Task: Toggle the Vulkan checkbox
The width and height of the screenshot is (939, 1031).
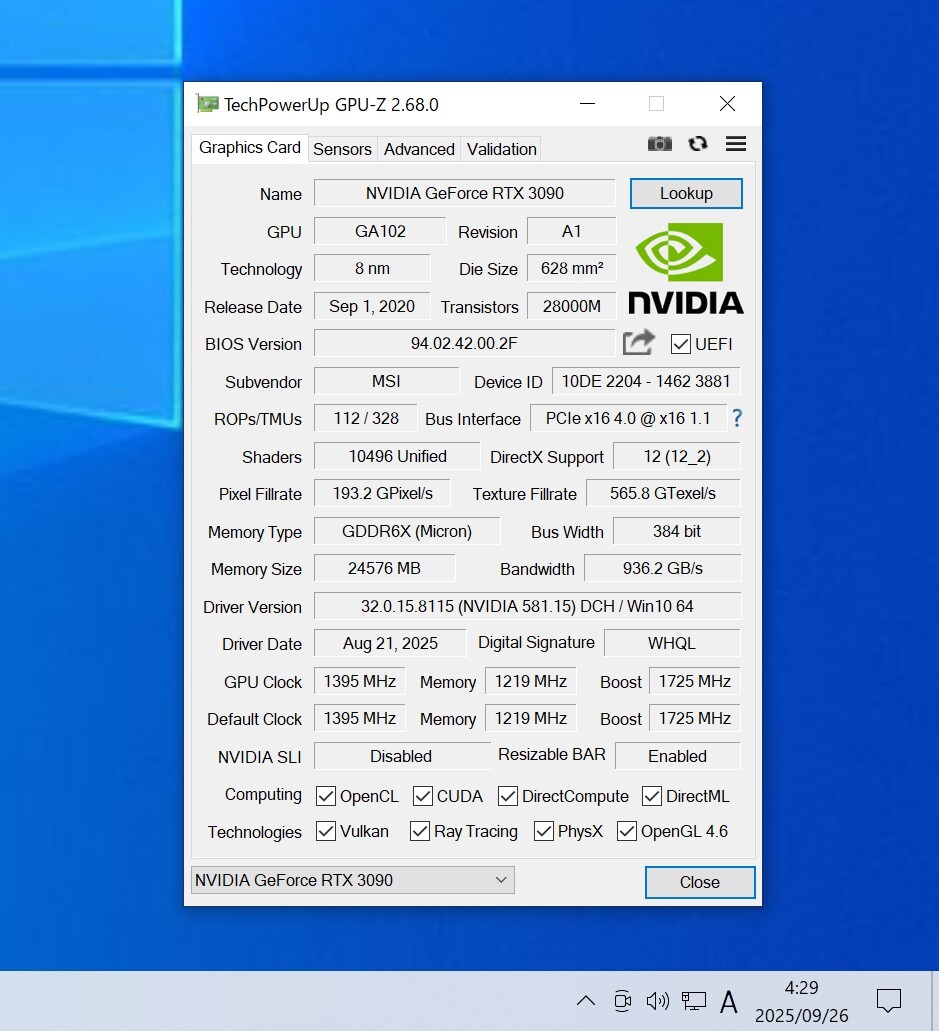Action: [x=325, y=831]
